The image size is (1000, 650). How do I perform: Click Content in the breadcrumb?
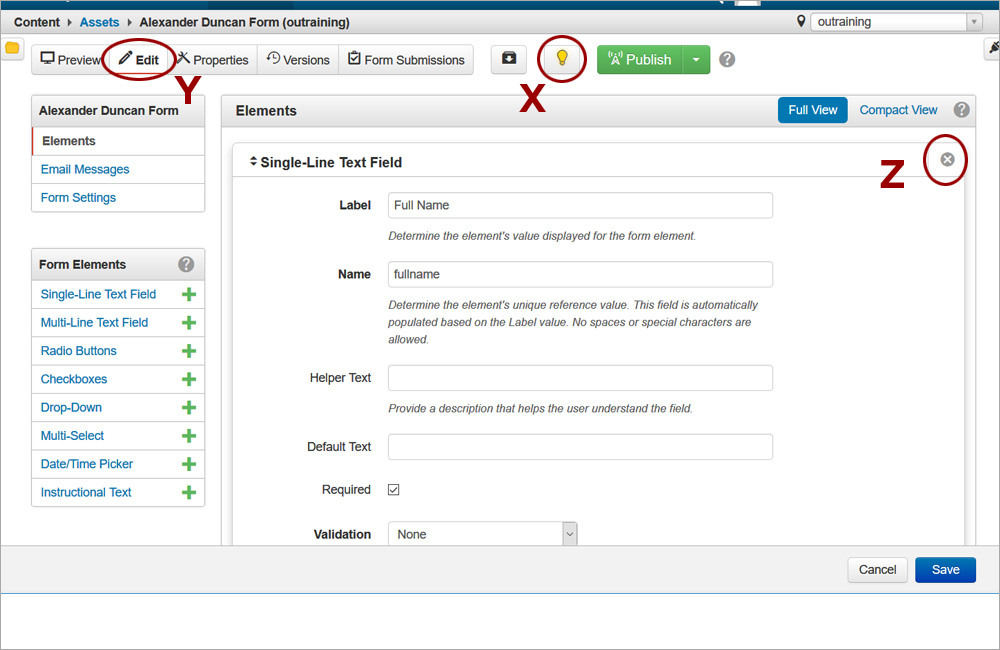[36, 22]
